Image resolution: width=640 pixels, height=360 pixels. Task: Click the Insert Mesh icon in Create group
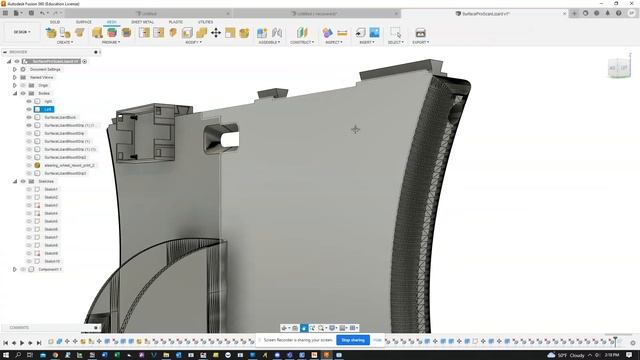point(51,33)
